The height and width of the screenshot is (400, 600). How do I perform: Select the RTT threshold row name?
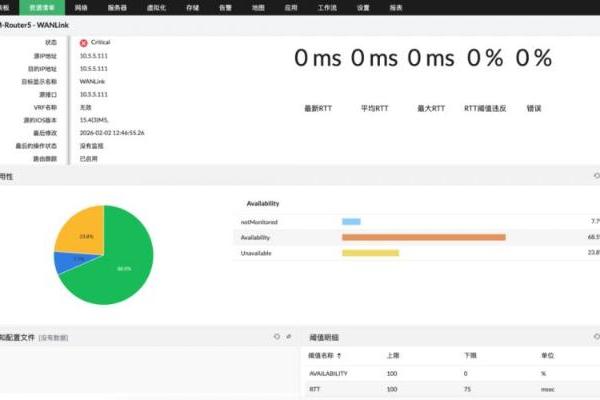(314, 389)
